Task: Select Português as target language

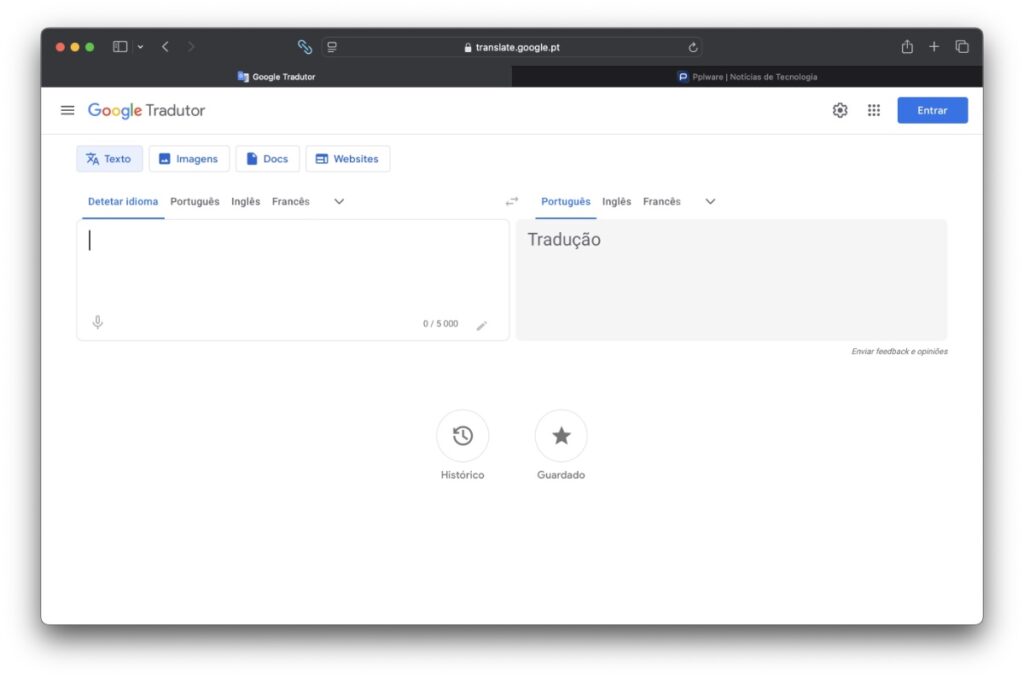Action: (566, 202)
